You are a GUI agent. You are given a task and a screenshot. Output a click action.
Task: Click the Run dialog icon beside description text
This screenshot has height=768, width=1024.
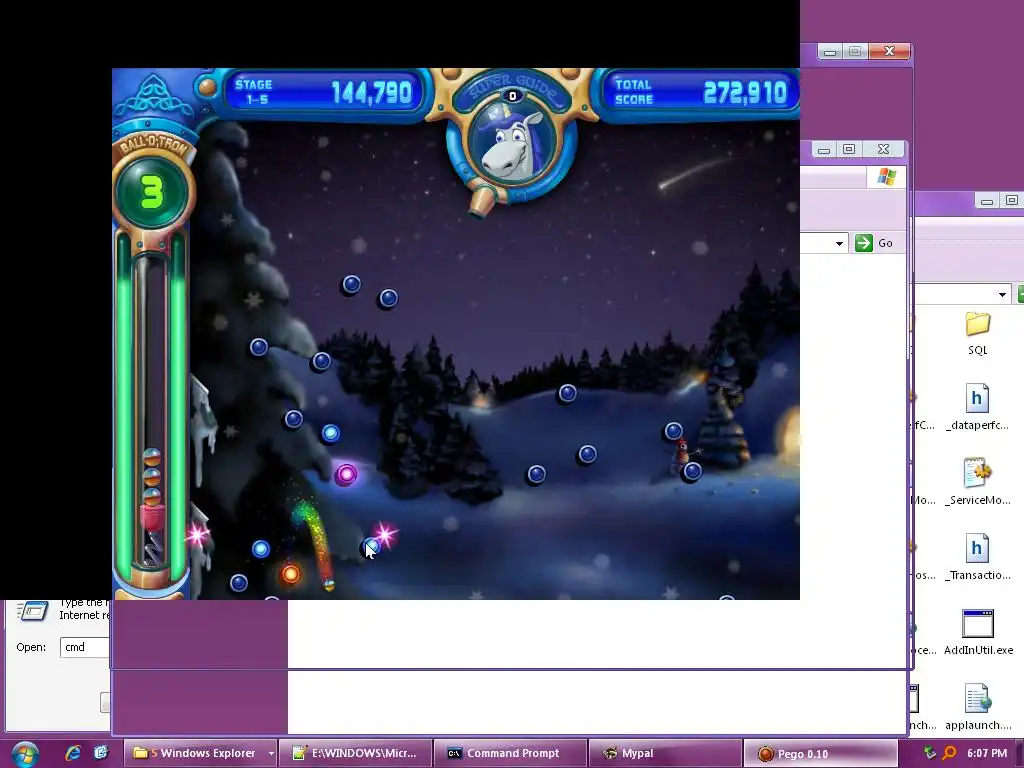(33, 611)
